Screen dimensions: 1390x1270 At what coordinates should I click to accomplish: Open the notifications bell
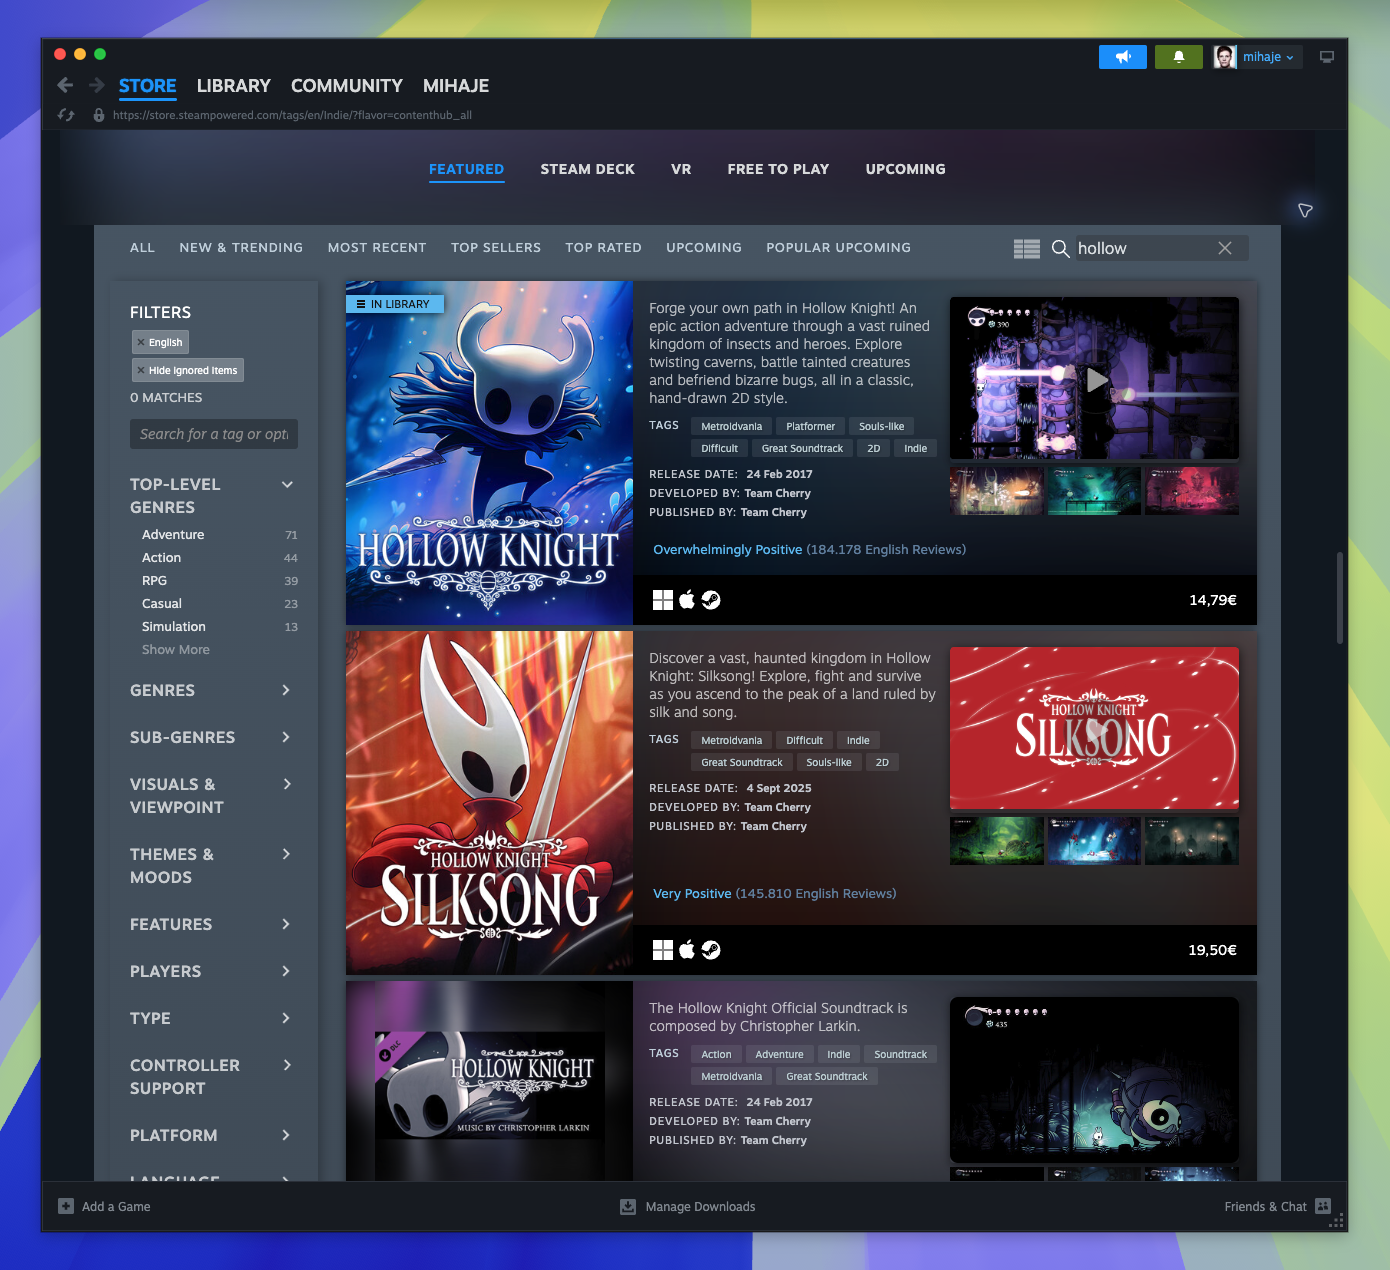(1179, 57)
